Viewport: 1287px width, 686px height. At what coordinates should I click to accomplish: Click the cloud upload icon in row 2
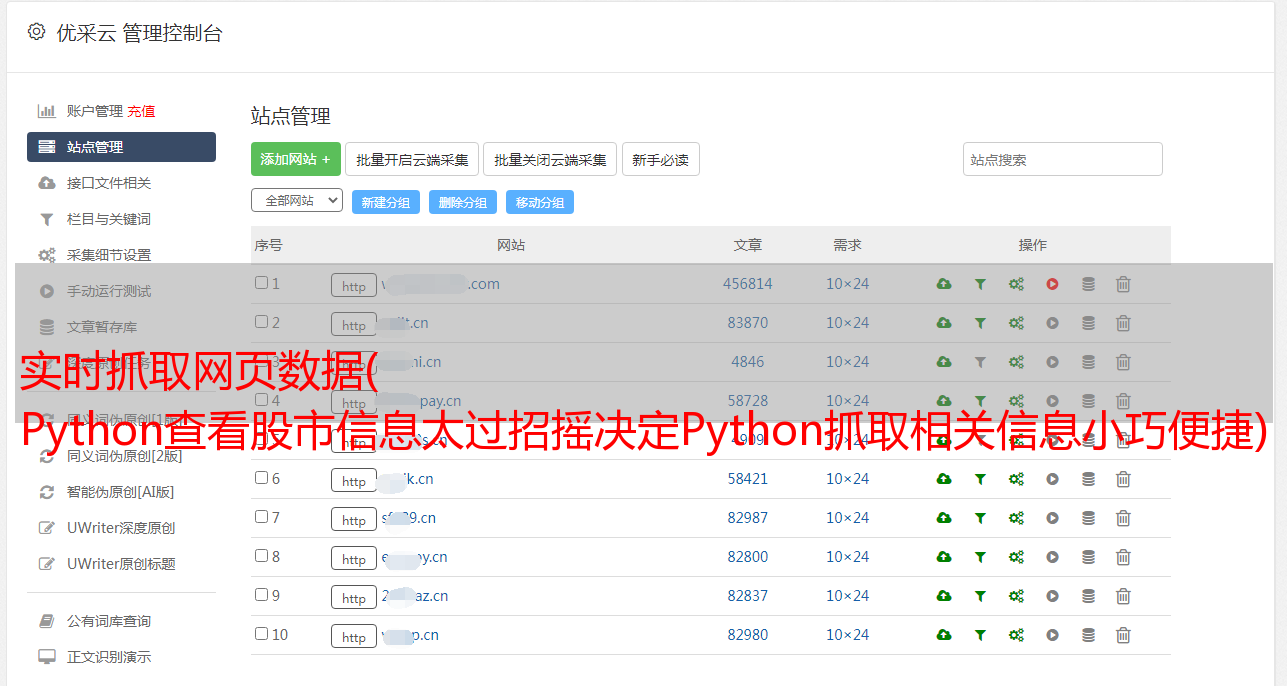[944, 323]
